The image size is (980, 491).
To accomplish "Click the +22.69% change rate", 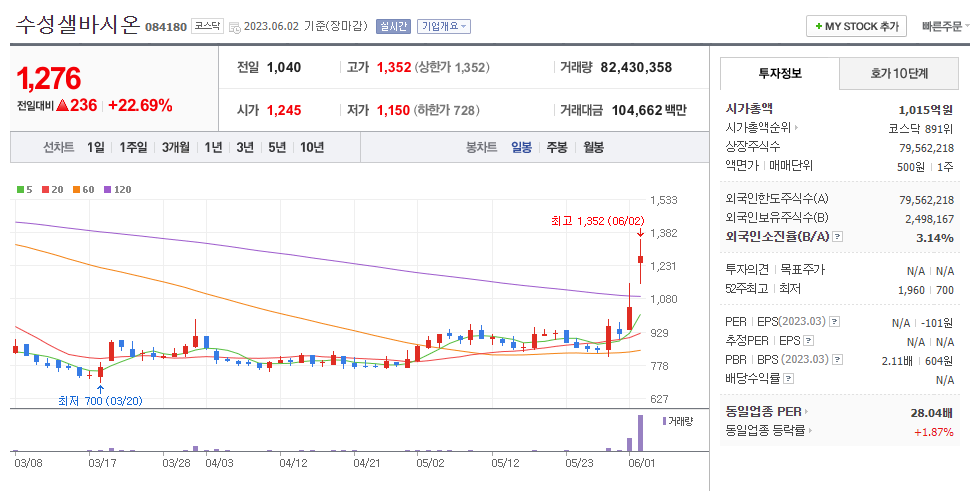I will (x=140, y=106).
